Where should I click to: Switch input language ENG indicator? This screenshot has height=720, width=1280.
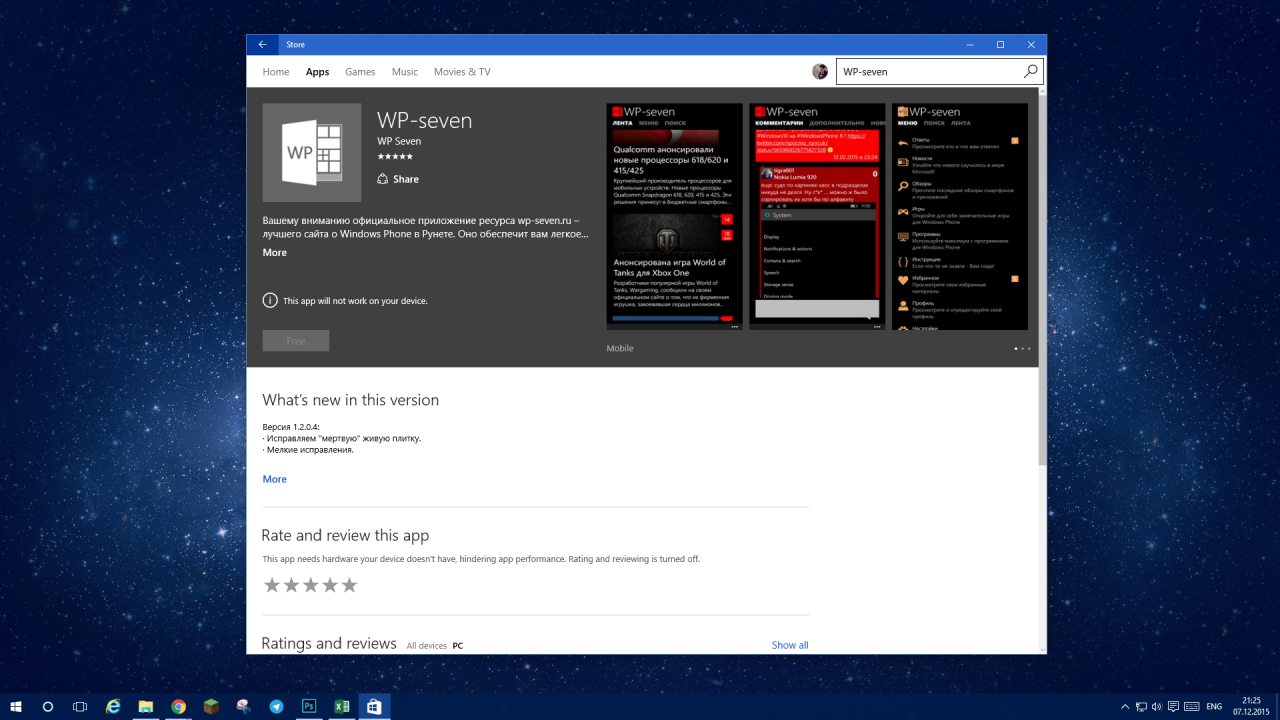tap(1214, 707)
